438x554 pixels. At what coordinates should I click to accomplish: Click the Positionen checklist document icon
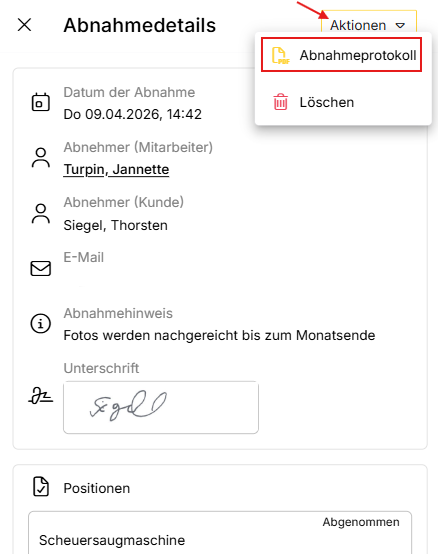click(x=41, y=487)
